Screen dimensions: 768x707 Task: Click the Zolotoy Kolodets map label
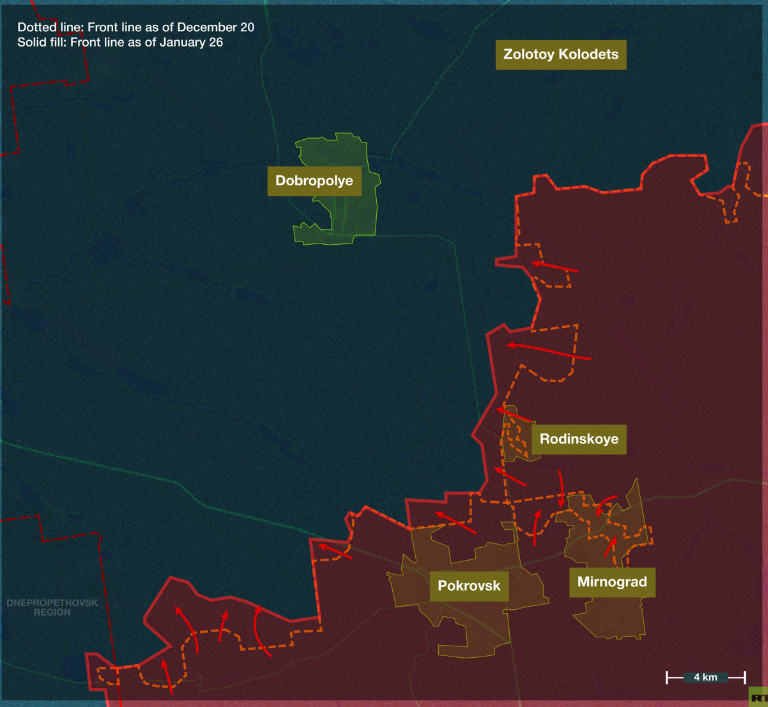560,54
